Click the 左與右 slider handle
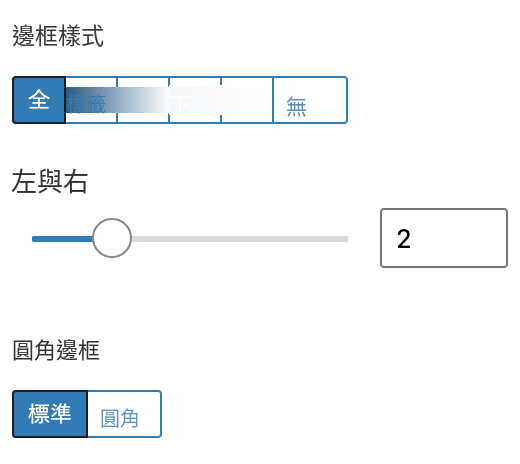Screen dimensions: 520x464 pos(112,238)
